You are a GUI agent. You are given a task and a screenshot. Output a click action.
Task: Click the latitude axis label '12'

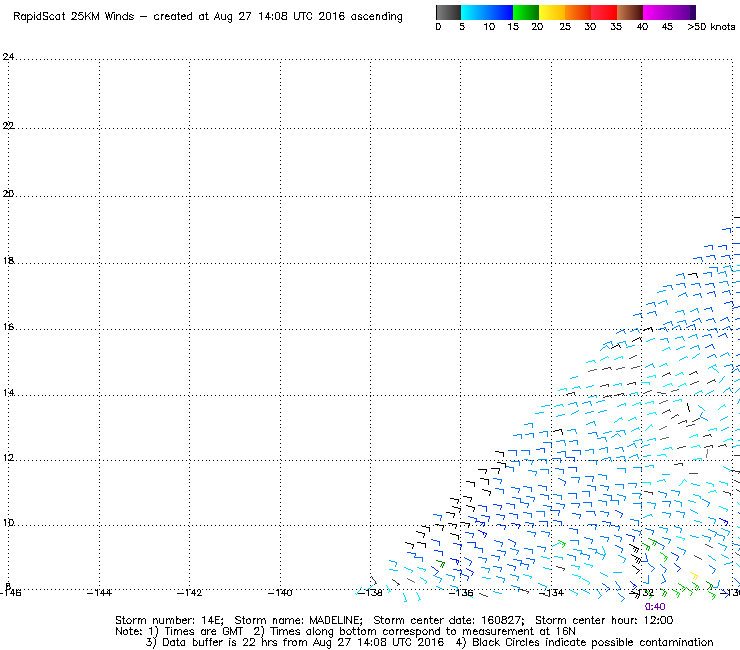pos(8,458)
